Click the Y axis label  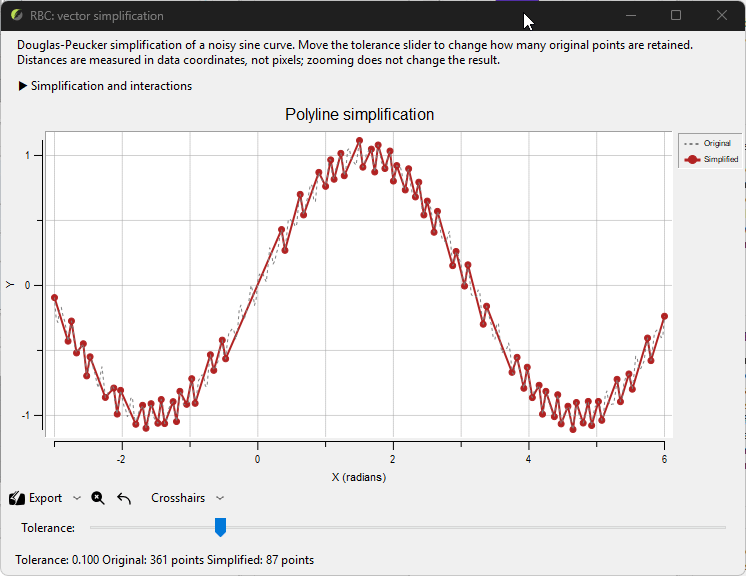pos(10,284)
